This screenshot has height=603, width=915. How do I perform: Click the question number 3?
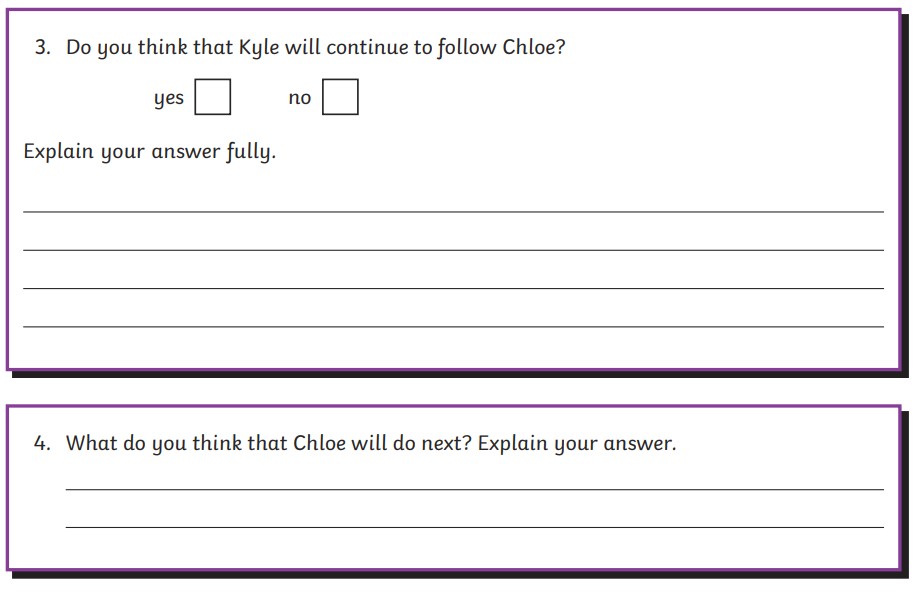tap(41, 48)
